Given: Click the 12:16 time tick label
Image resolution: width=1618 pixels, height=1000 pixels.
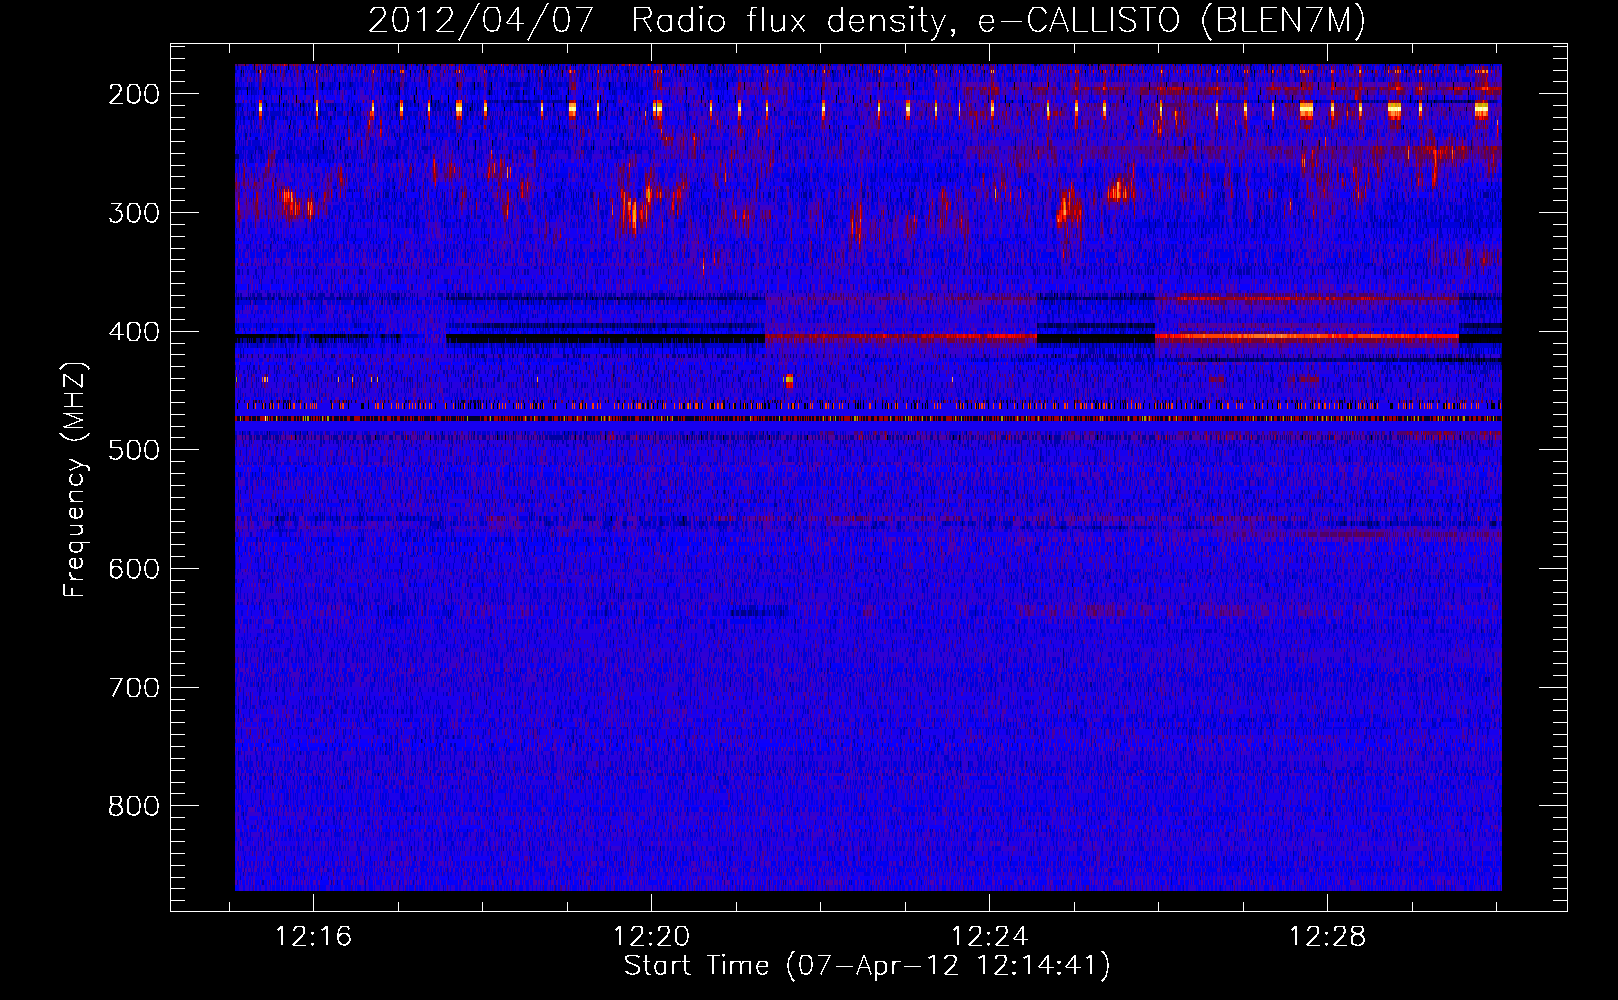Looking at the screenshot, I should pos(314,937).
